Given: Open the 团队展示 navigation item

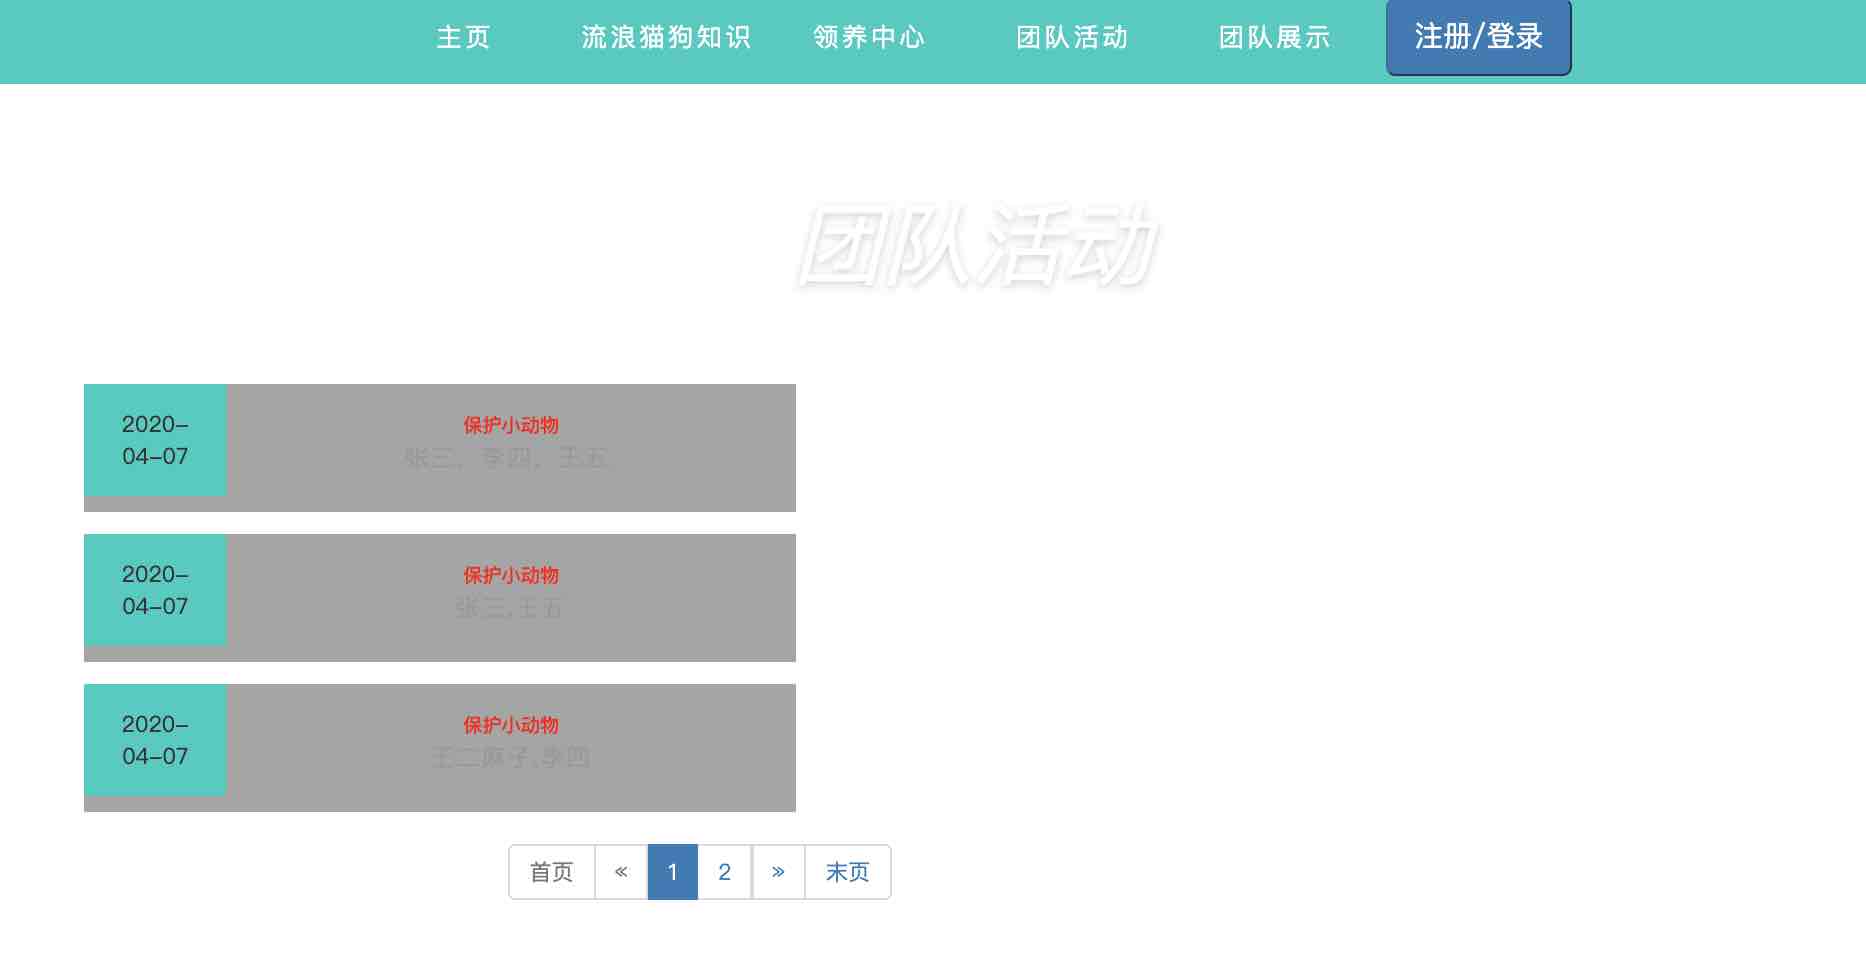Looking at the screenshot, I should 1275,38.
